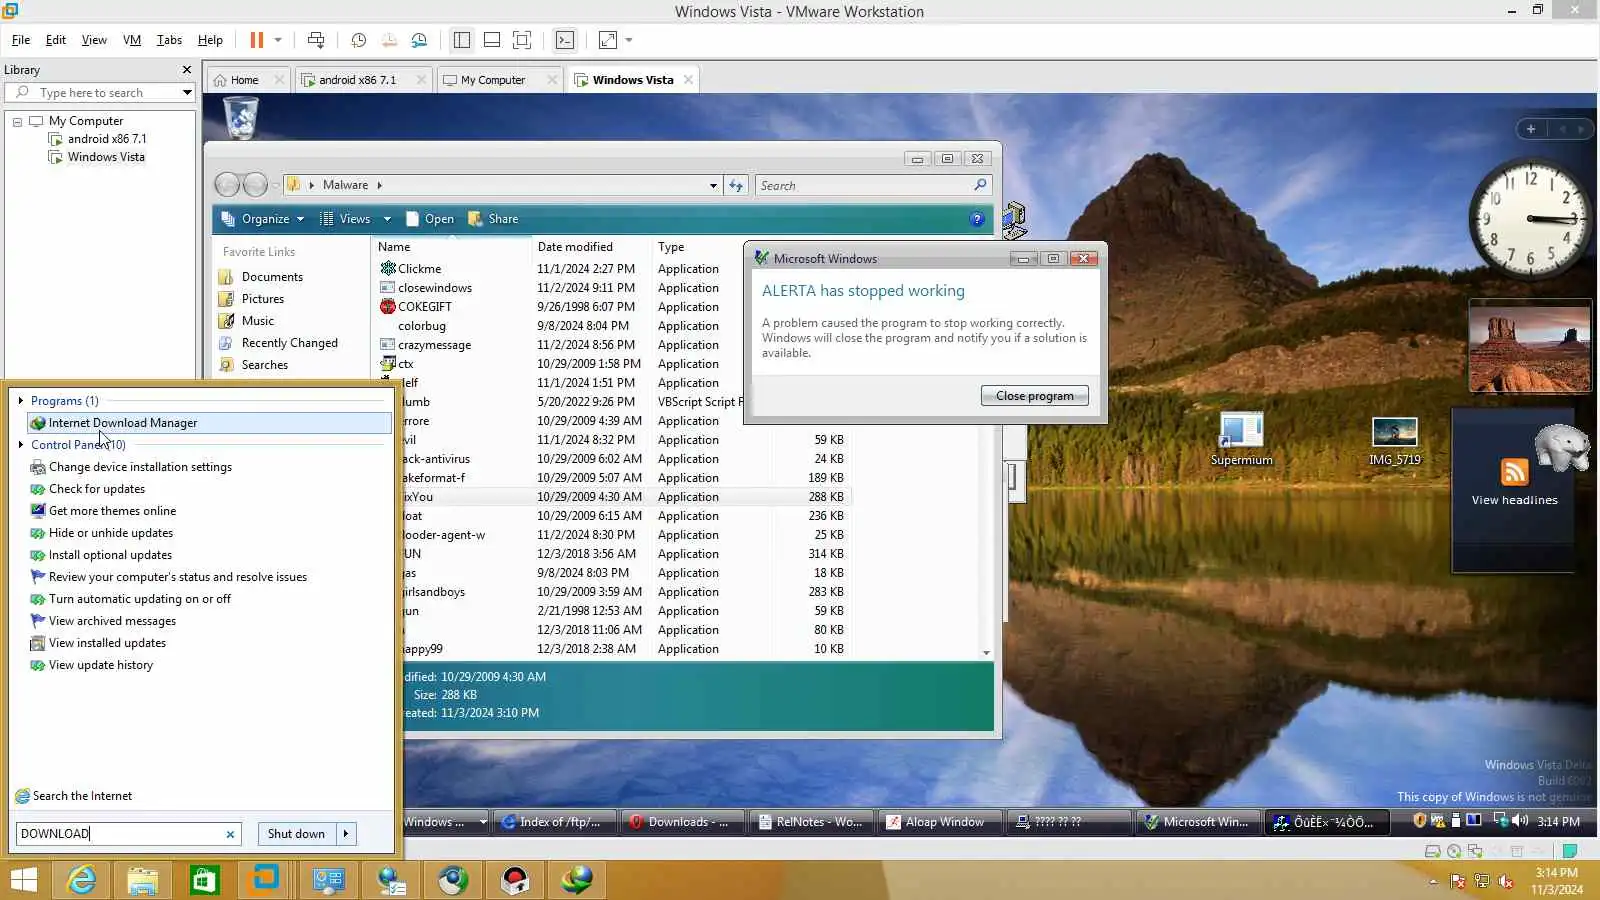Image resolution: width=1600 pixels, height=900 pixels.
Task: Collapse the Control Panel results group
Action: point(21,445)
